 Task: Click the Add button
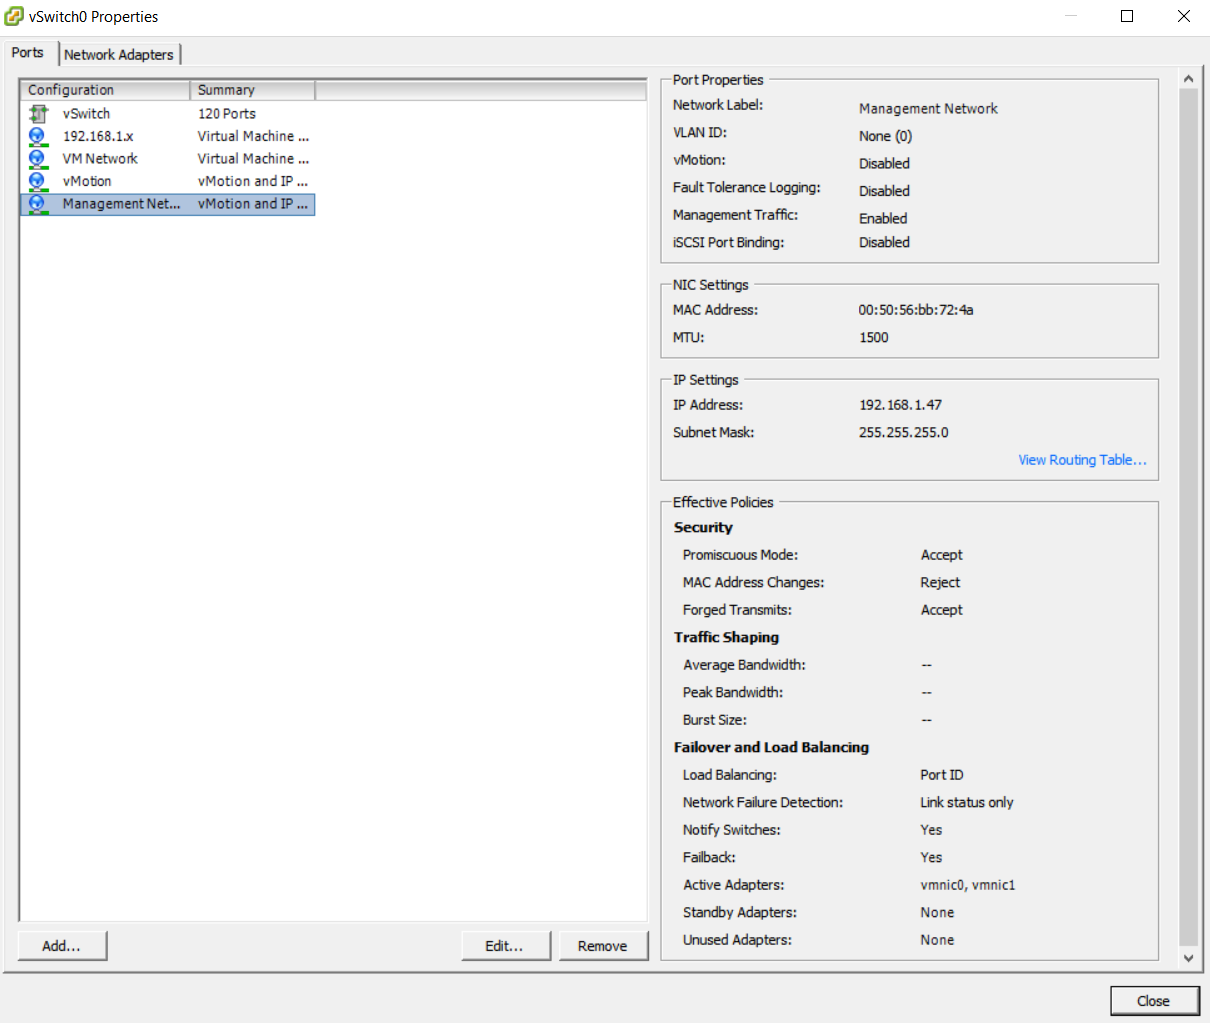pos(62,945)
